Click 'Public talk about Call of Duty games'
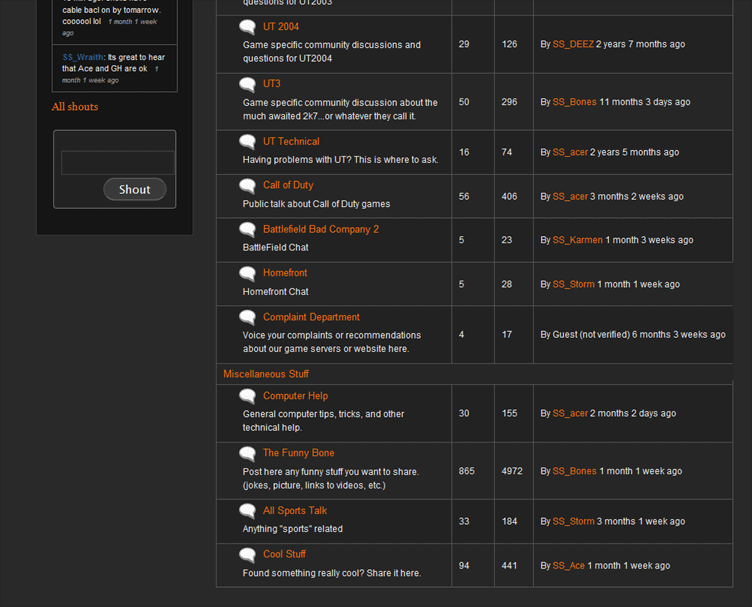This screenshot has width=752, height=607. [x=317, y=204]
